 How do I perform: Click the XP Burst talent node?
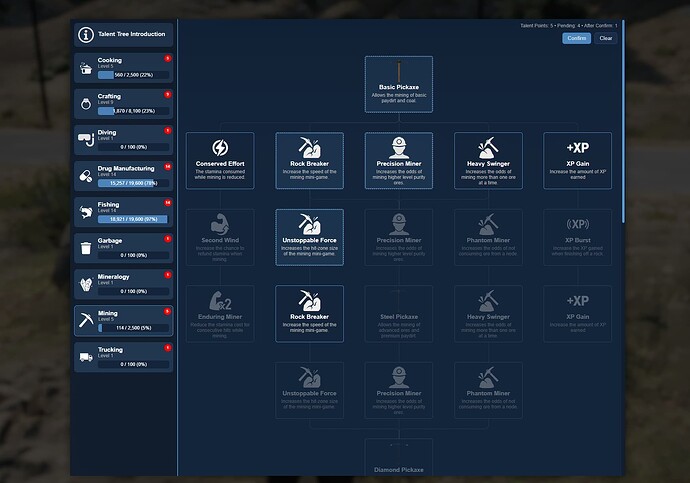coord(577,237)
